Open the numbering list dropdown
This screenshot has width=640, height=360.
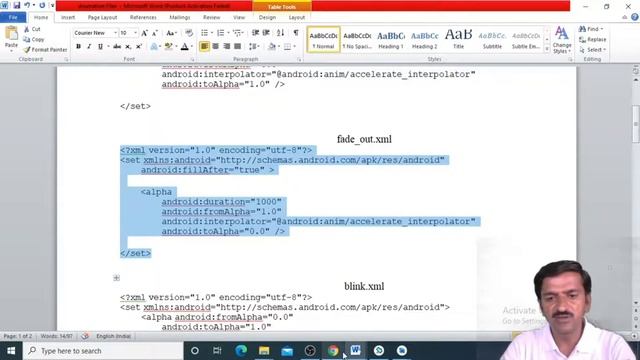(x=228, y=33)
